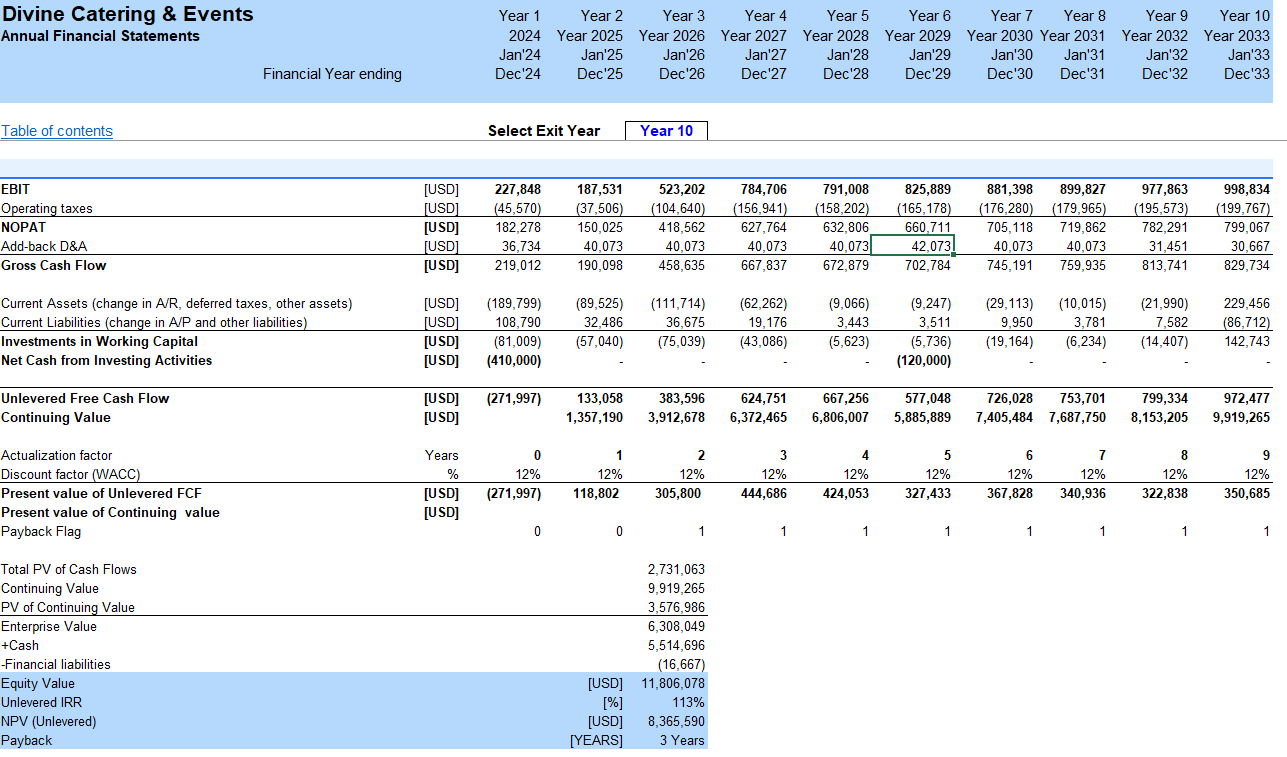This screenshot has height=757, width=1287.
Task: Click the Equity Value amount 11,806,078
Action: 674,684
